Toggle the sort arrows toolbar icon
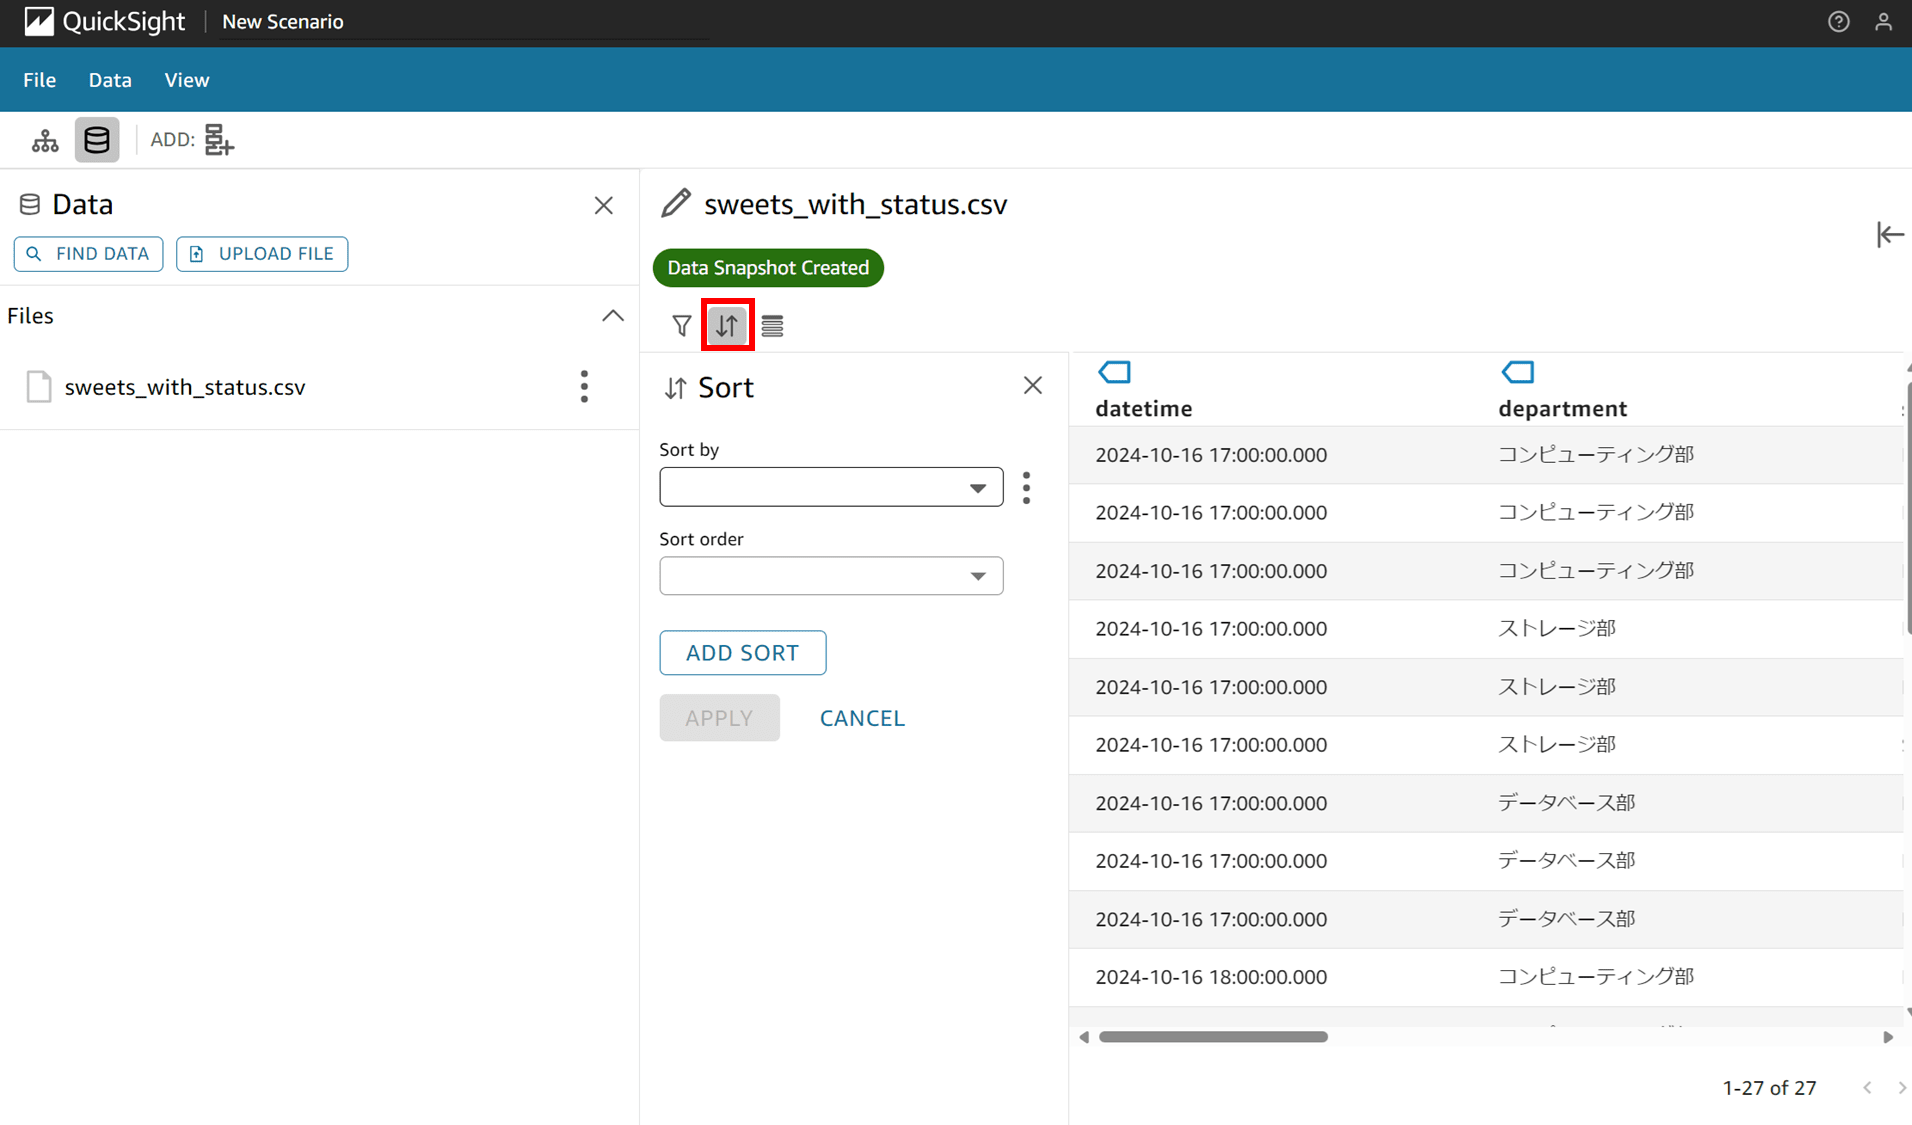The image size is (1912, 1125). [x=727, y=325]
